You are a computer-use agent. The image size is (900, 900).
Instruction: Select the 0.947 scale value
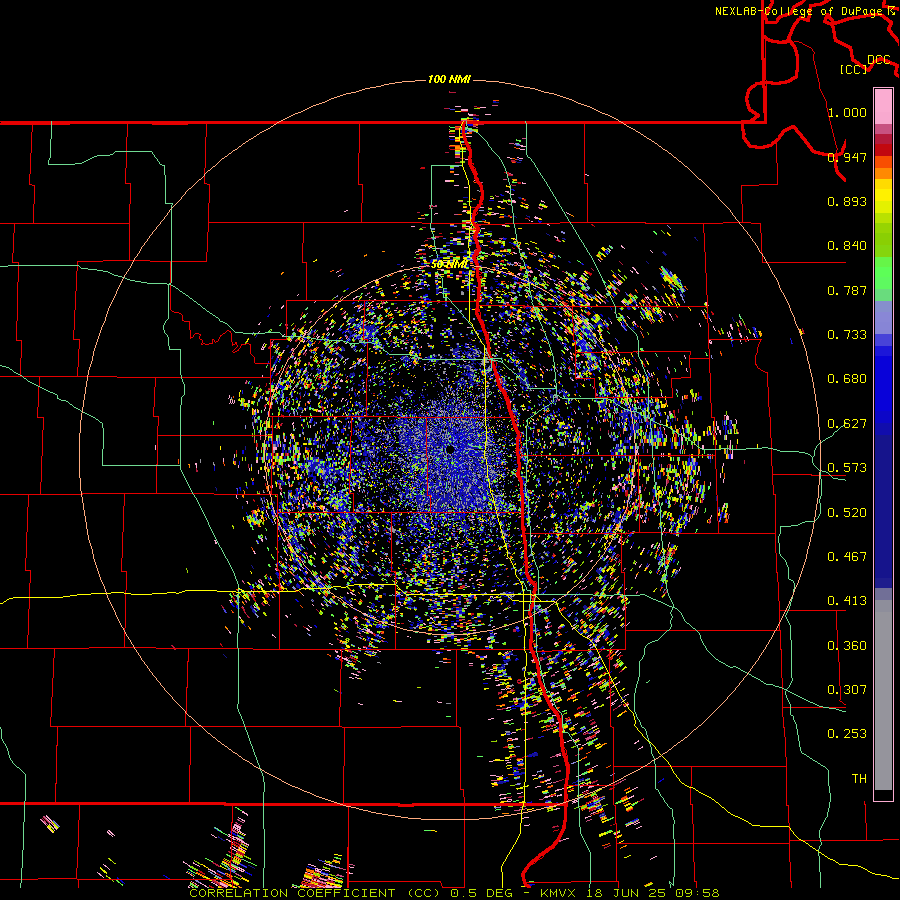(x=847, y=157)
